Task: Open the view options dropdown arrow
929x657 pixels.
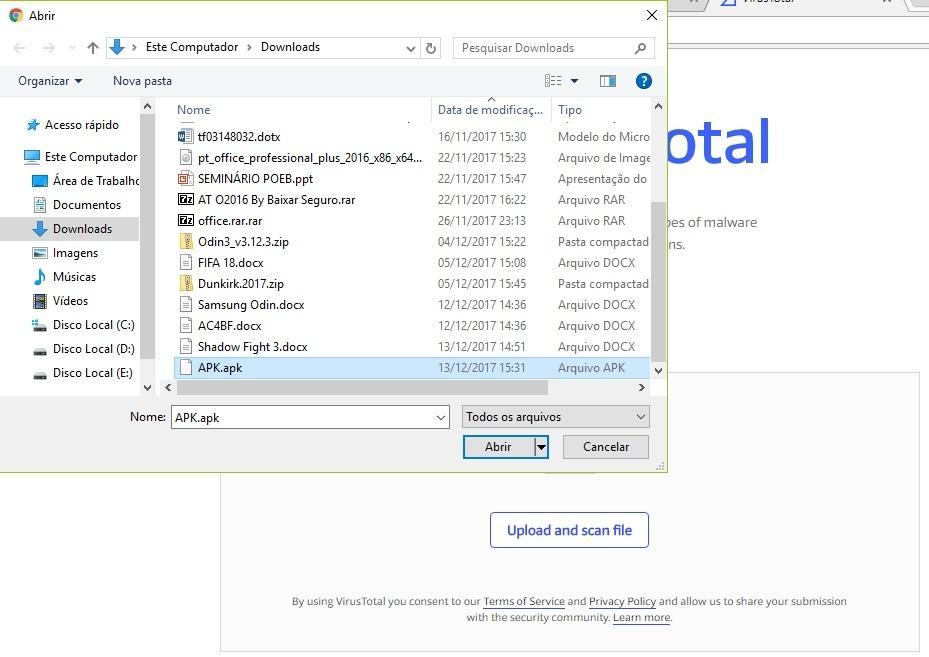Action: click(574, 81)
